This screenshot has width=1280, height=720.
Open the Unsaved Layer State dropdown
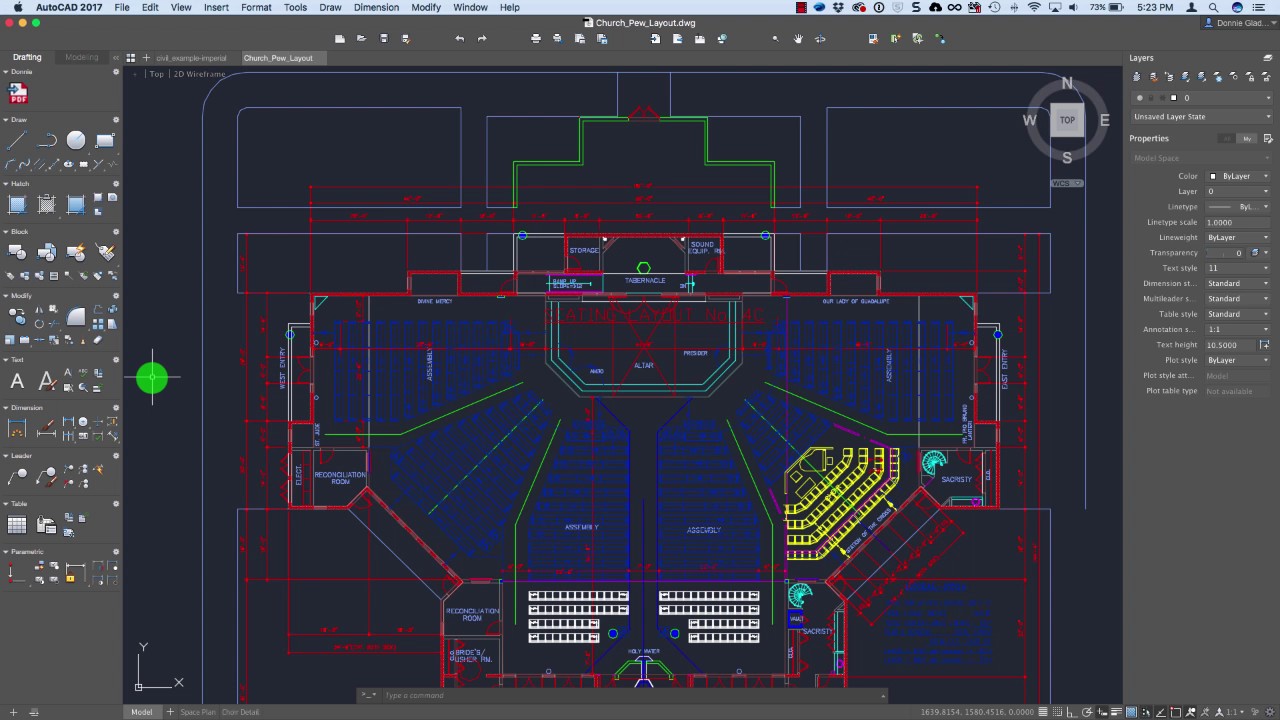pyautogui.click(x=1200, y=117)
